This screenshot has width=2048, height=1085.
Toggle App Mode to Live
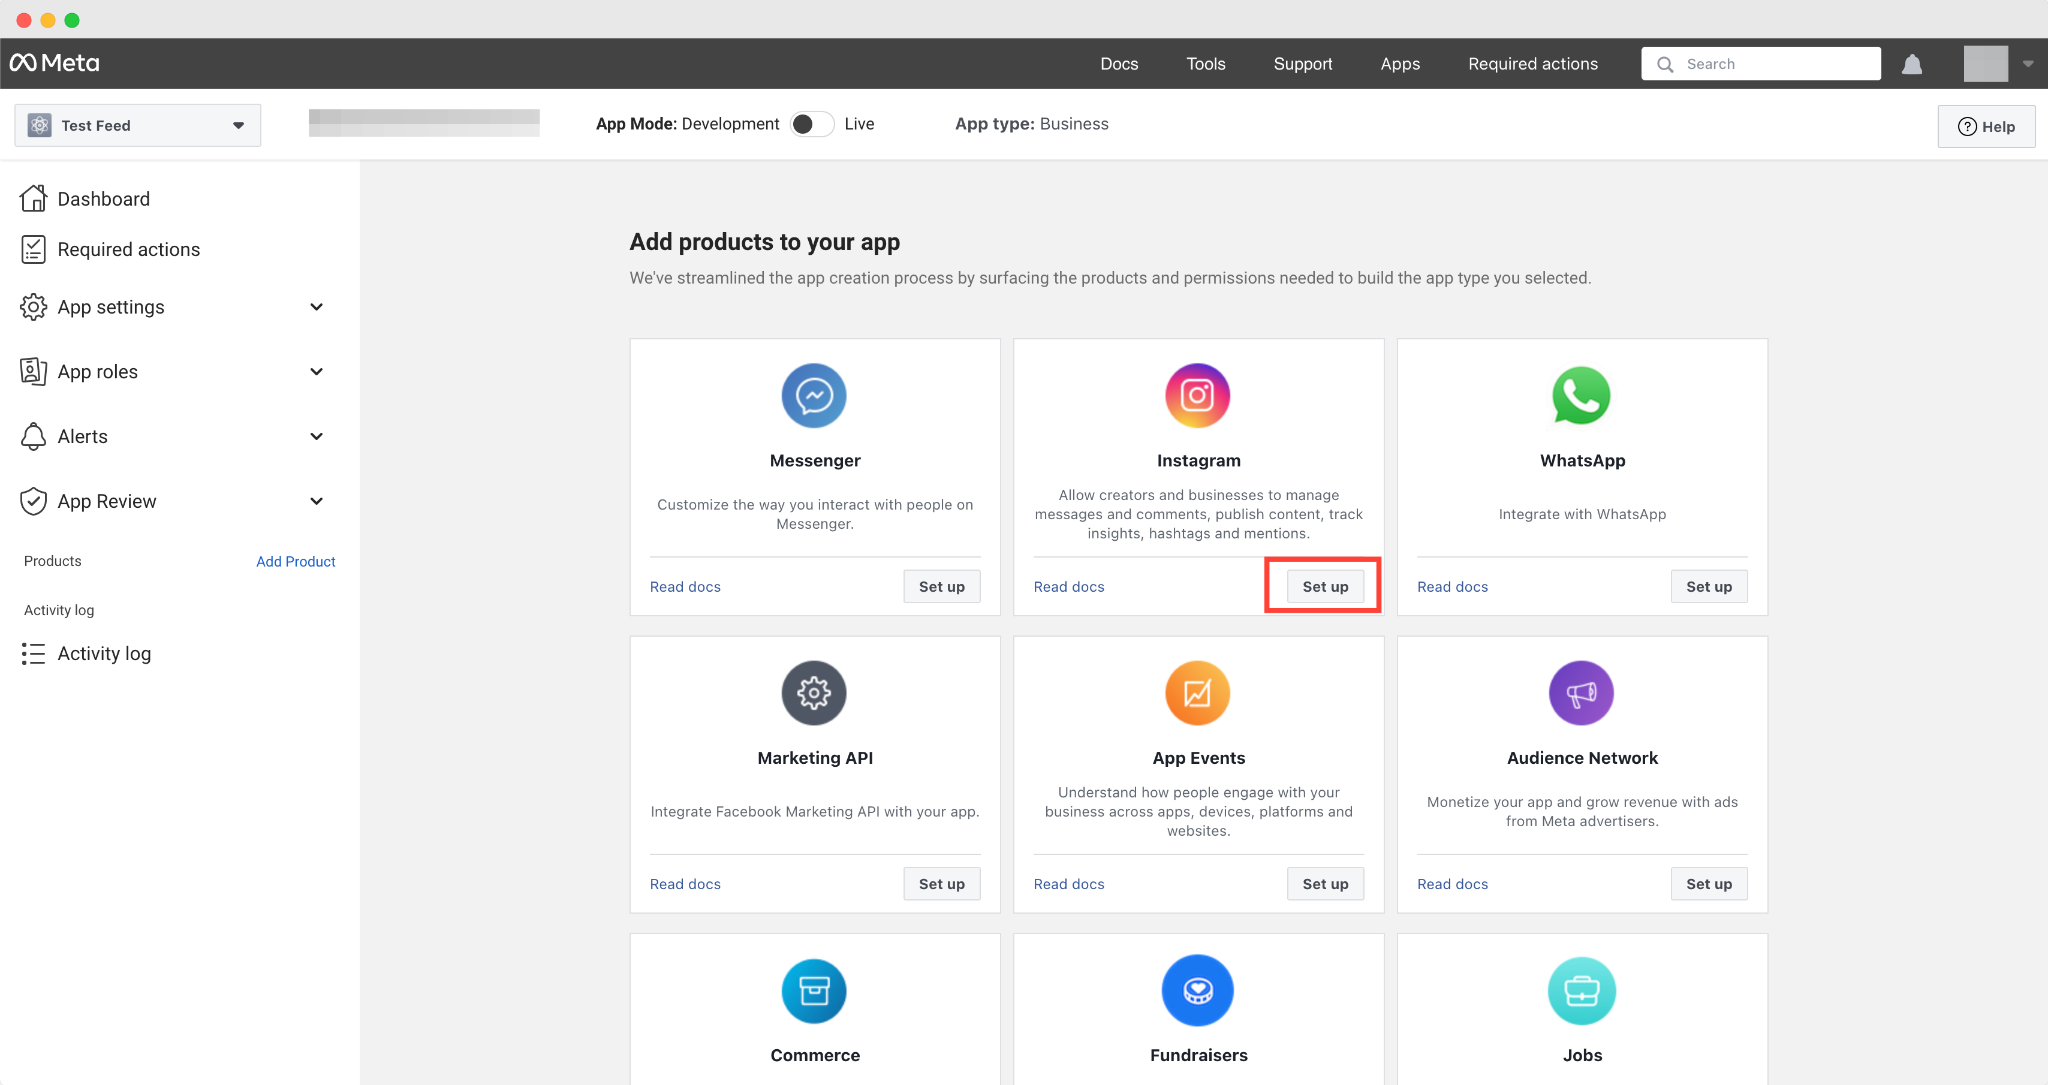811,124
